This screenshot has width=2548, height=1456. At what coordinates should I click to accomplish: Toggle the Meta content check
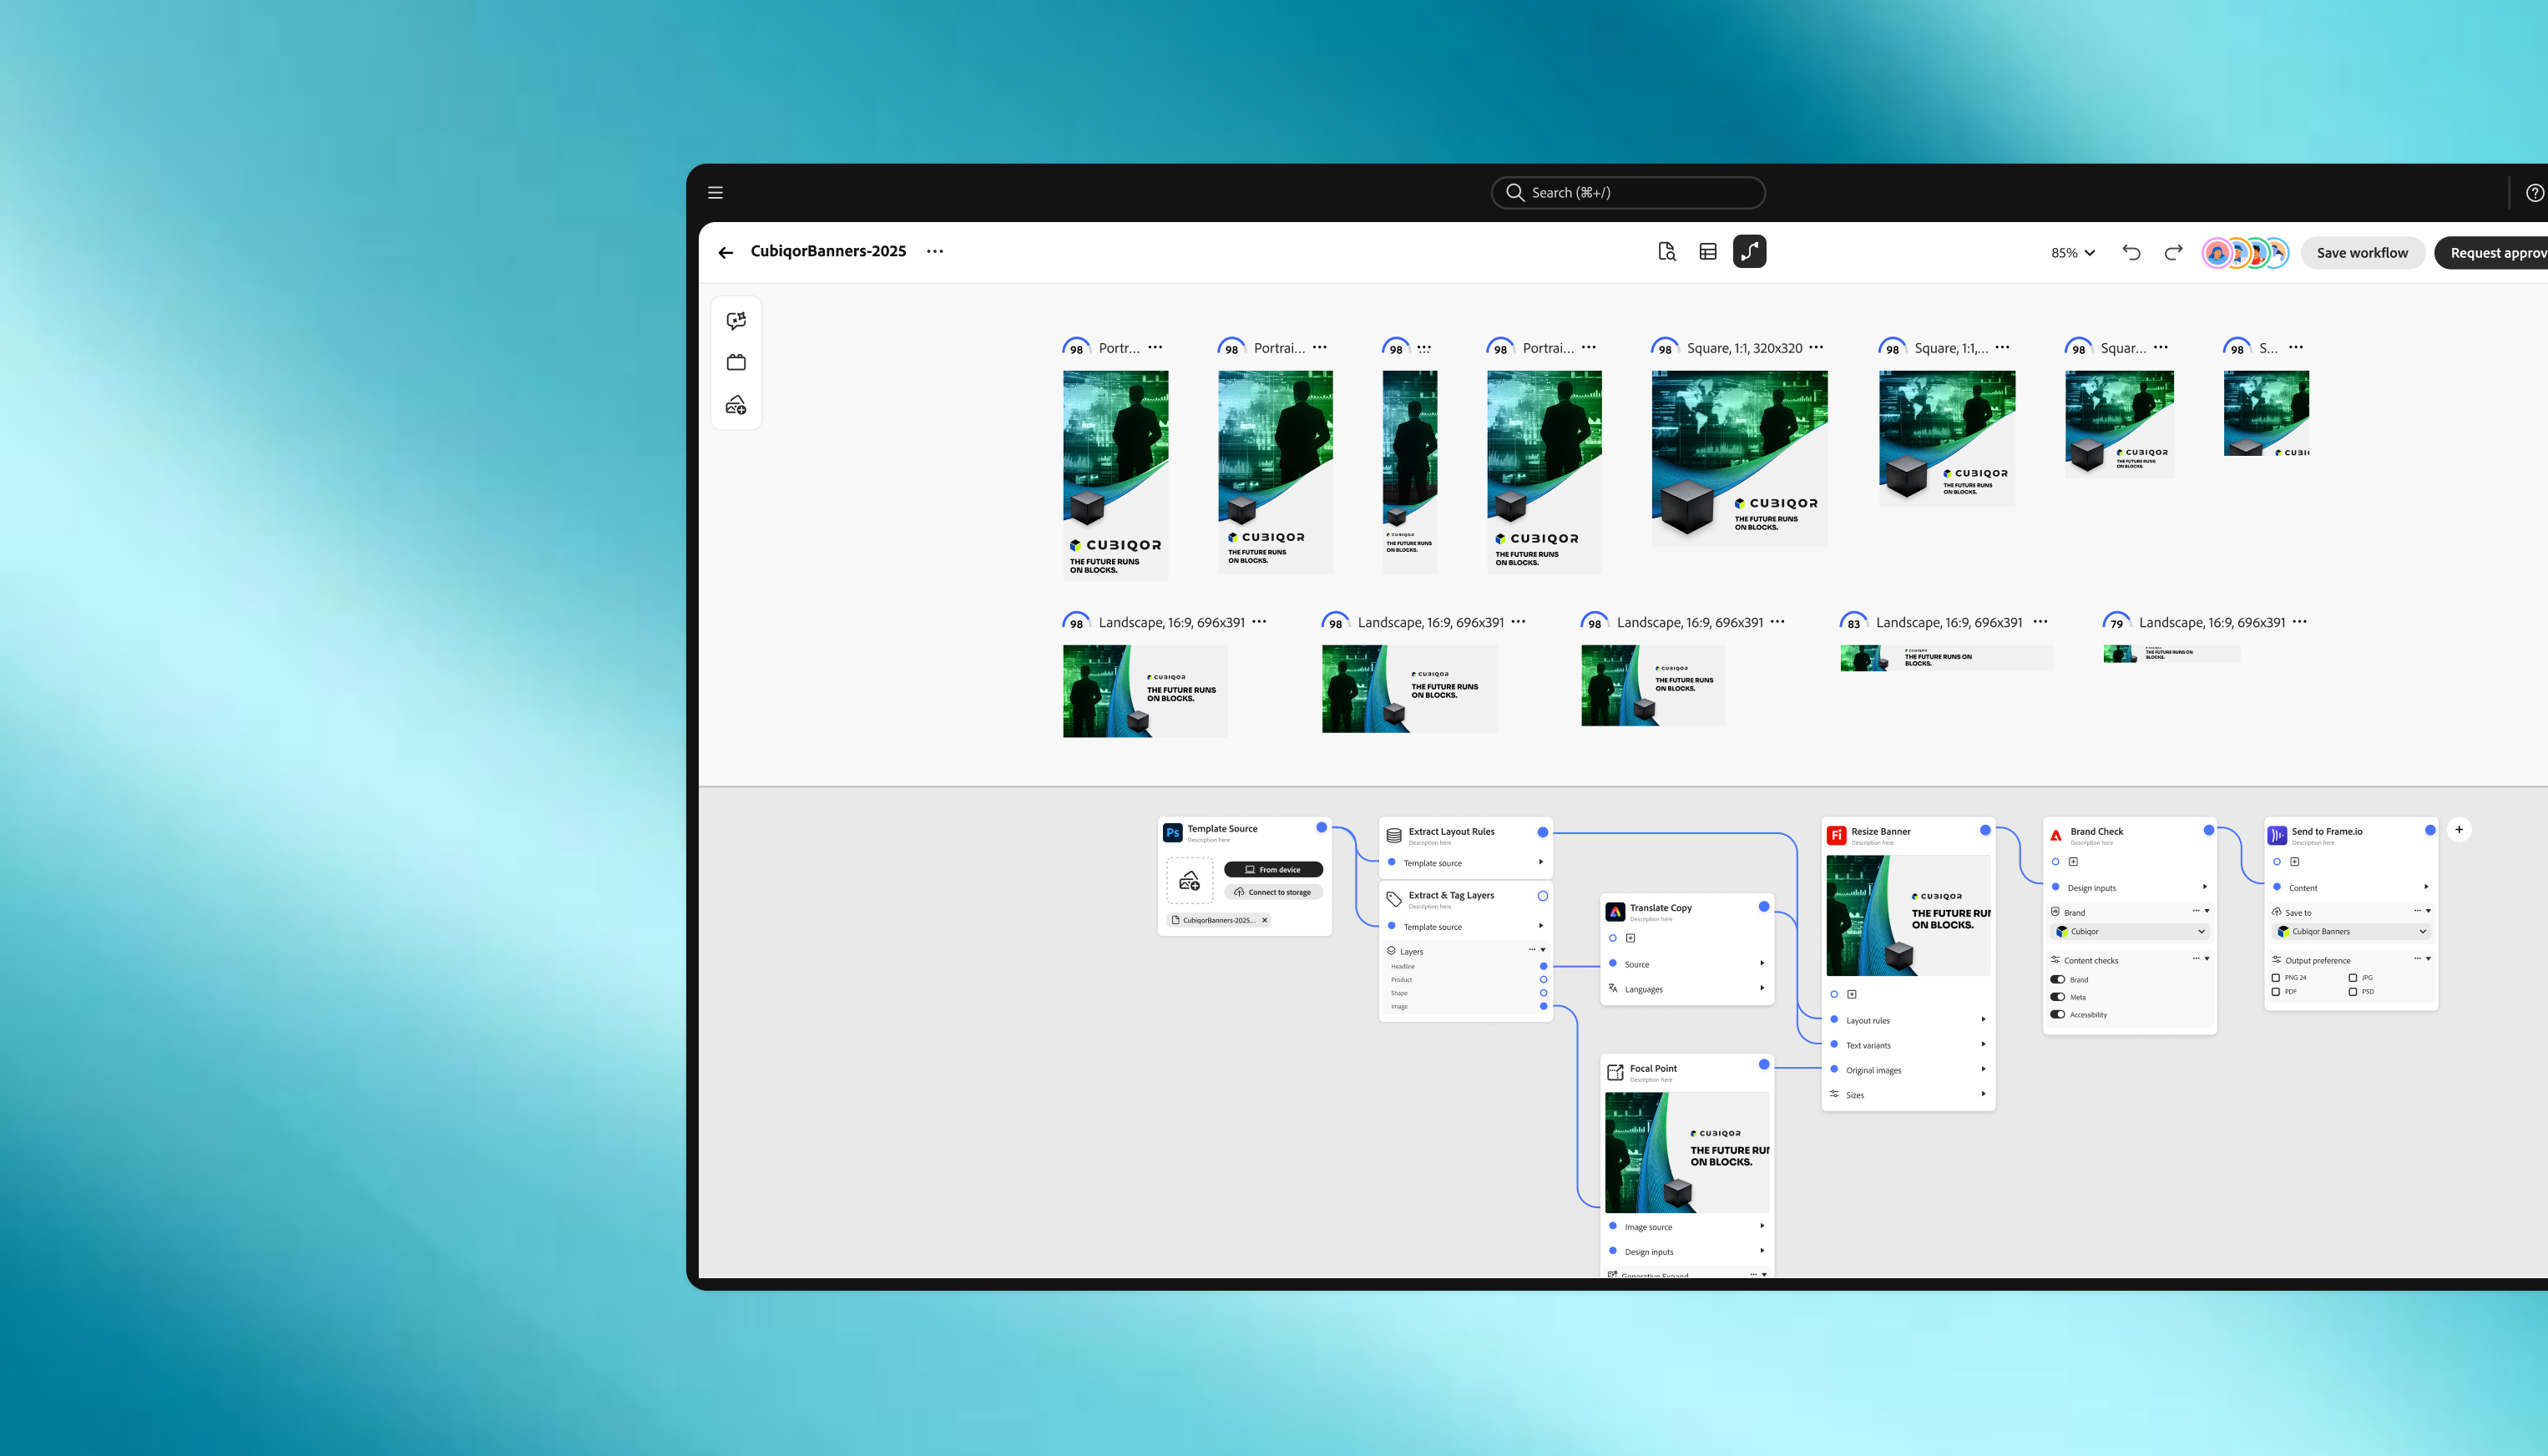click(2057, 997)
